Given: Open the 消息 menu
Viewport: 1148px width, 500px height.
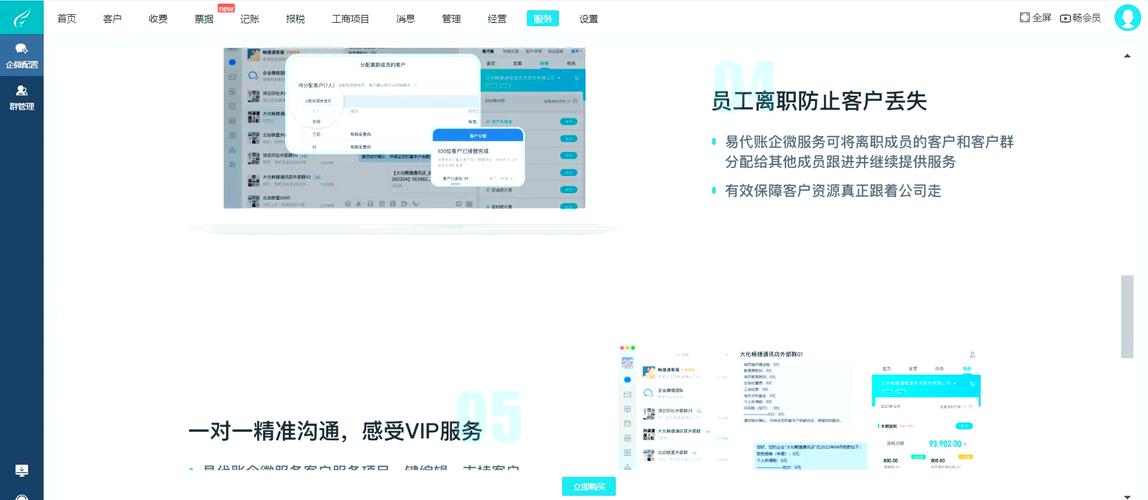Looking at the screenshot, I should (406, 19).
